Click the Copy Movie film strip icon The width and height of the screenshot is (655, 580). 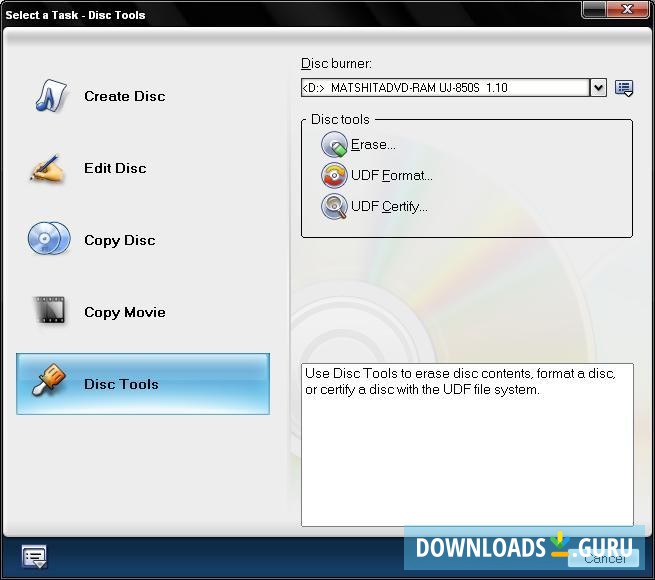tap(50, 310)
